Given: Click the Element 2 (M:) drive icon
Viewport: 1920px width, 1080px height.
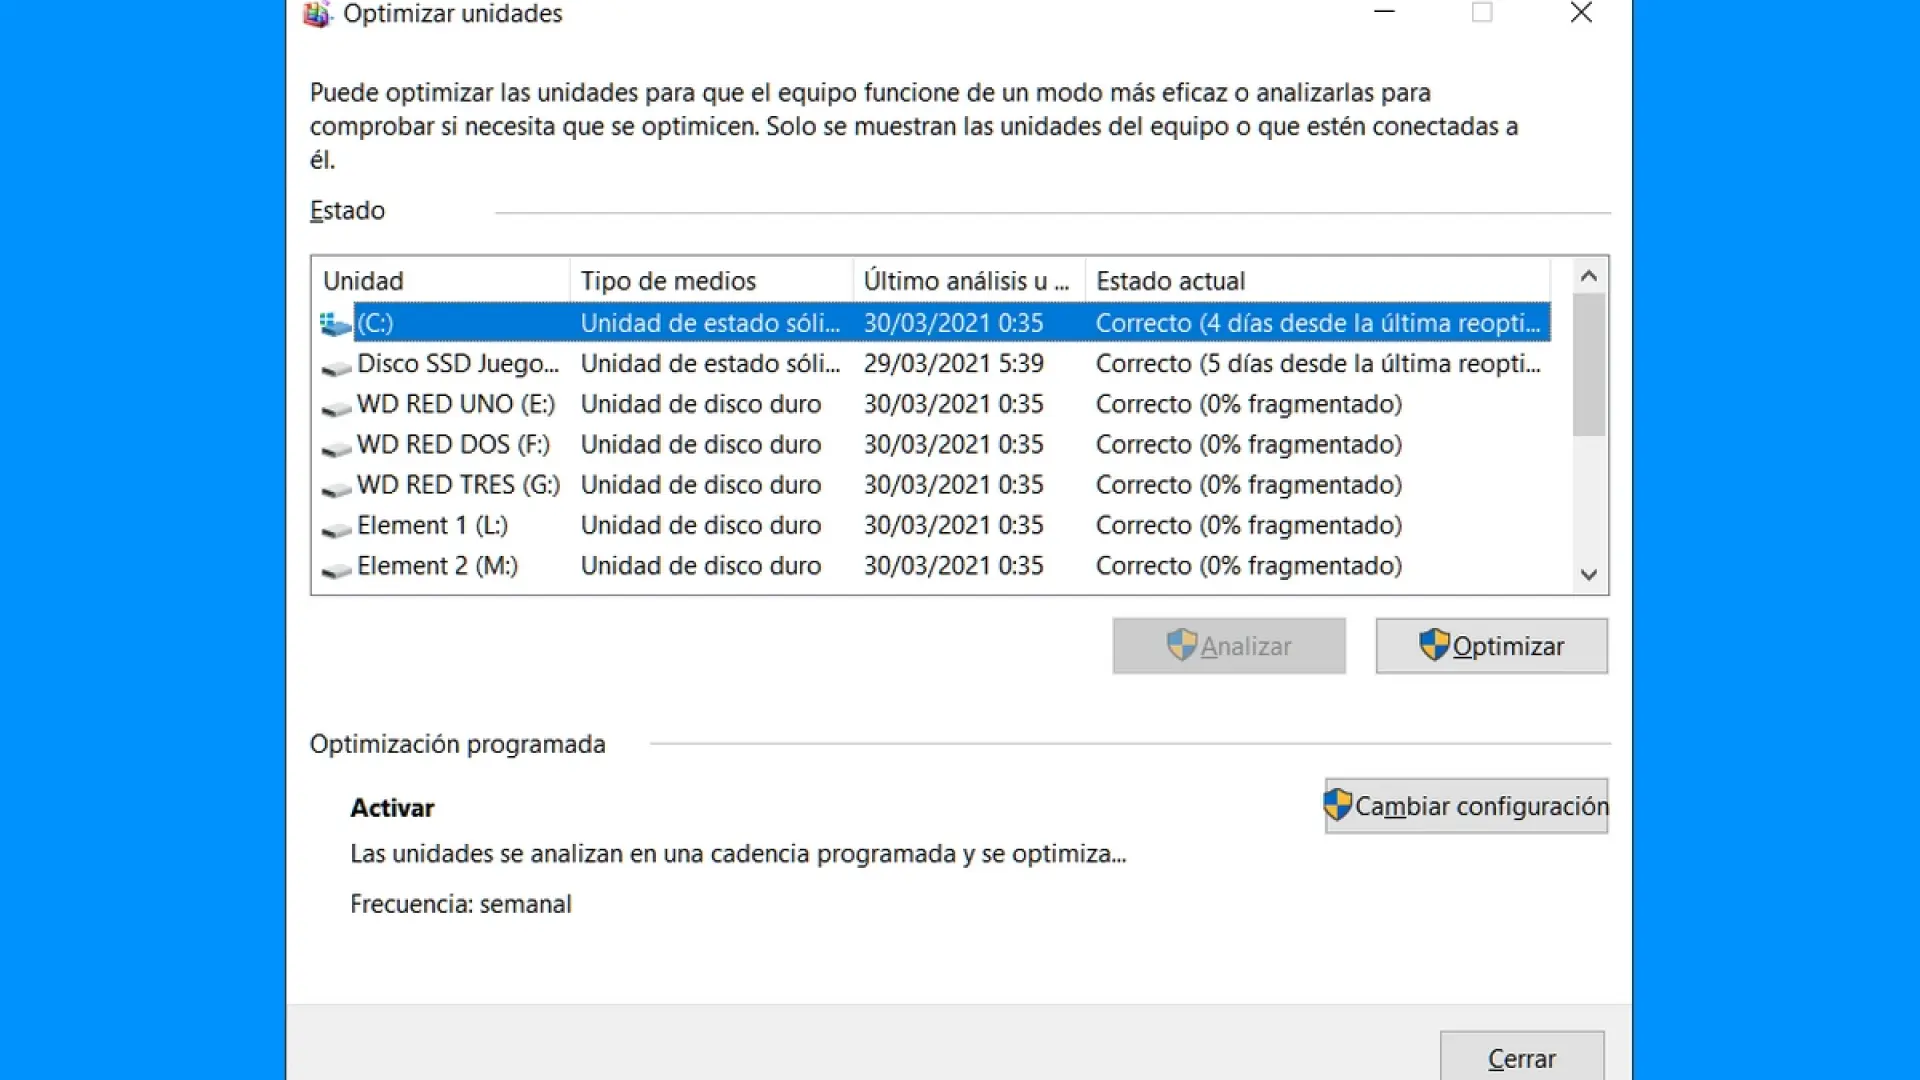Looking at the screenshot, I should pyautogui.click(x=336, y=569).
